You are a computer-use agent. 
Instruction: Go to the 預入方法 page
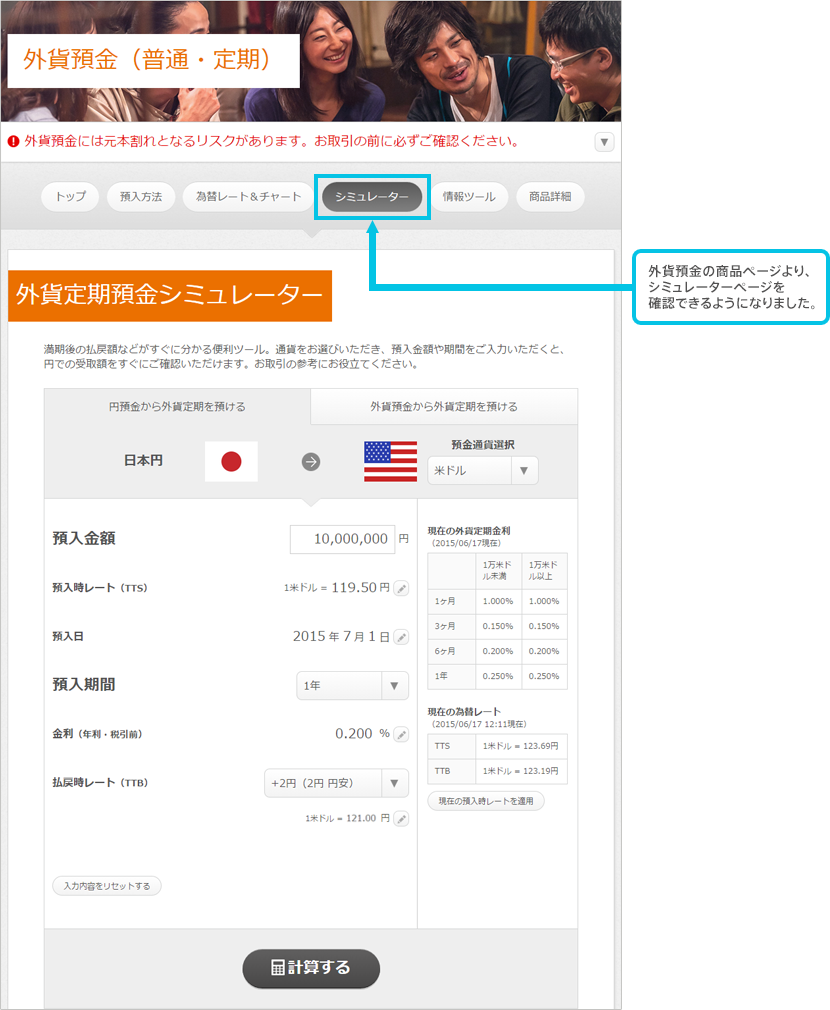(140, 197)
